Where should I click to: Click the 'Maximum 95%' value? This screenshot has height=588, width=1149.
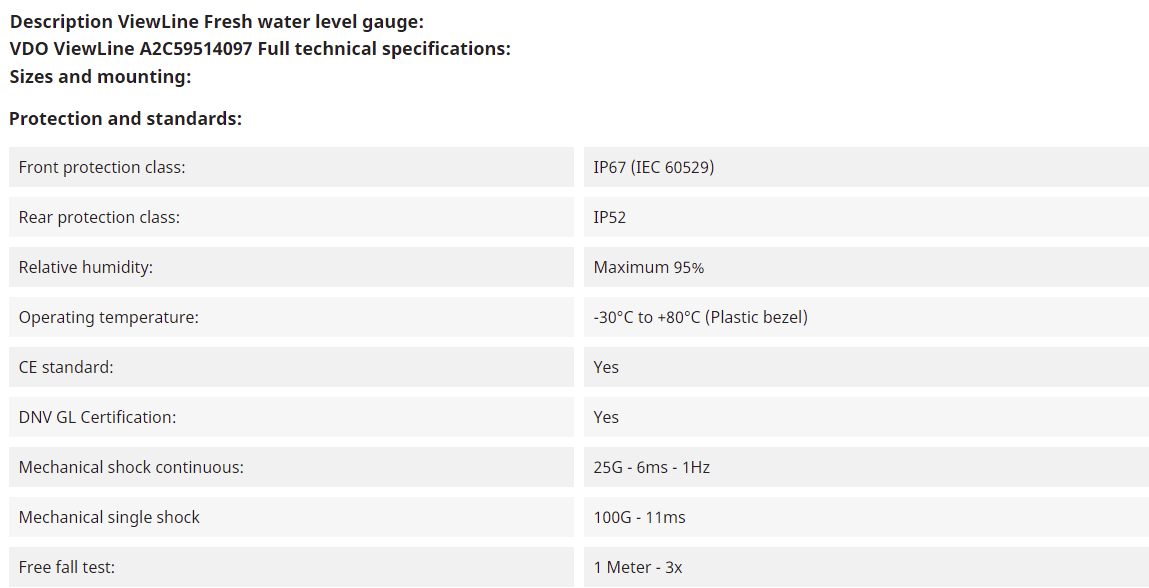(x=648, y=267)
